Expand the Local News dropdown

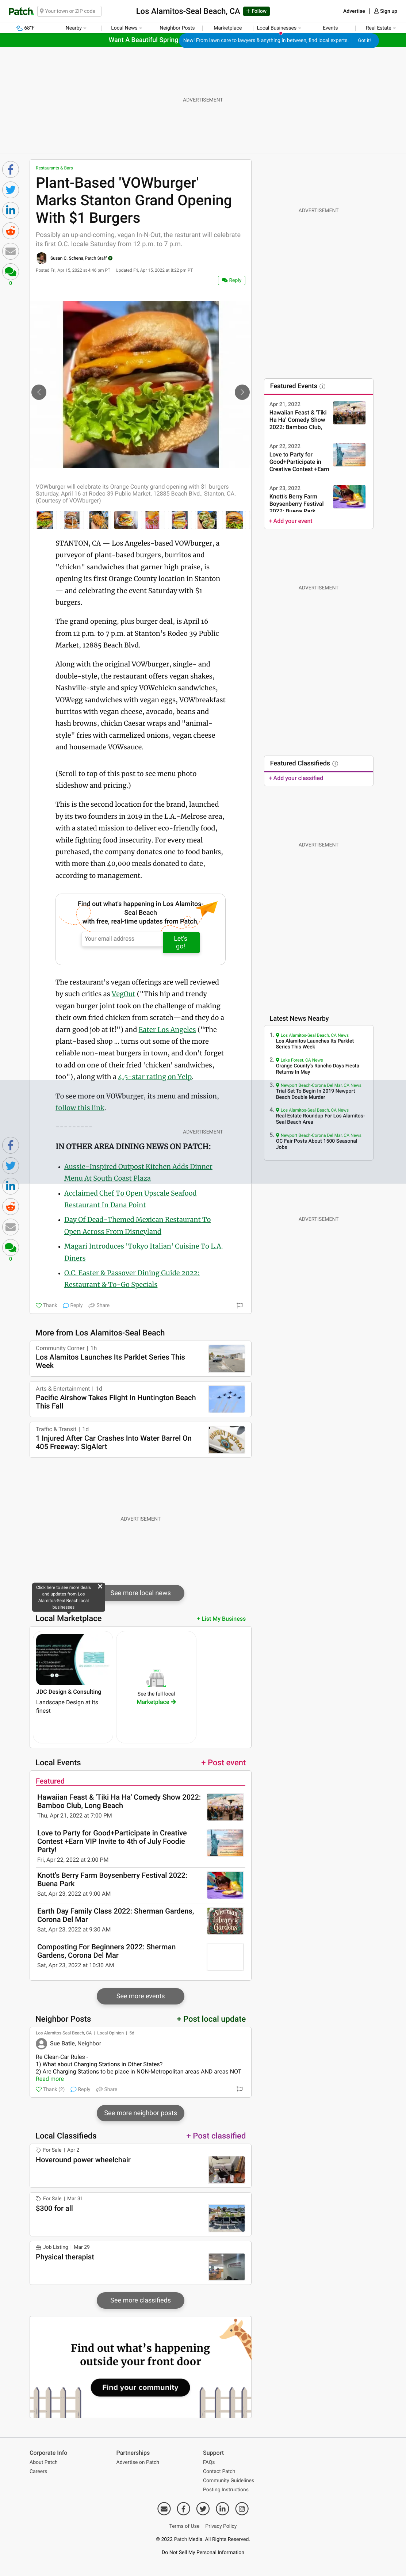126,28
